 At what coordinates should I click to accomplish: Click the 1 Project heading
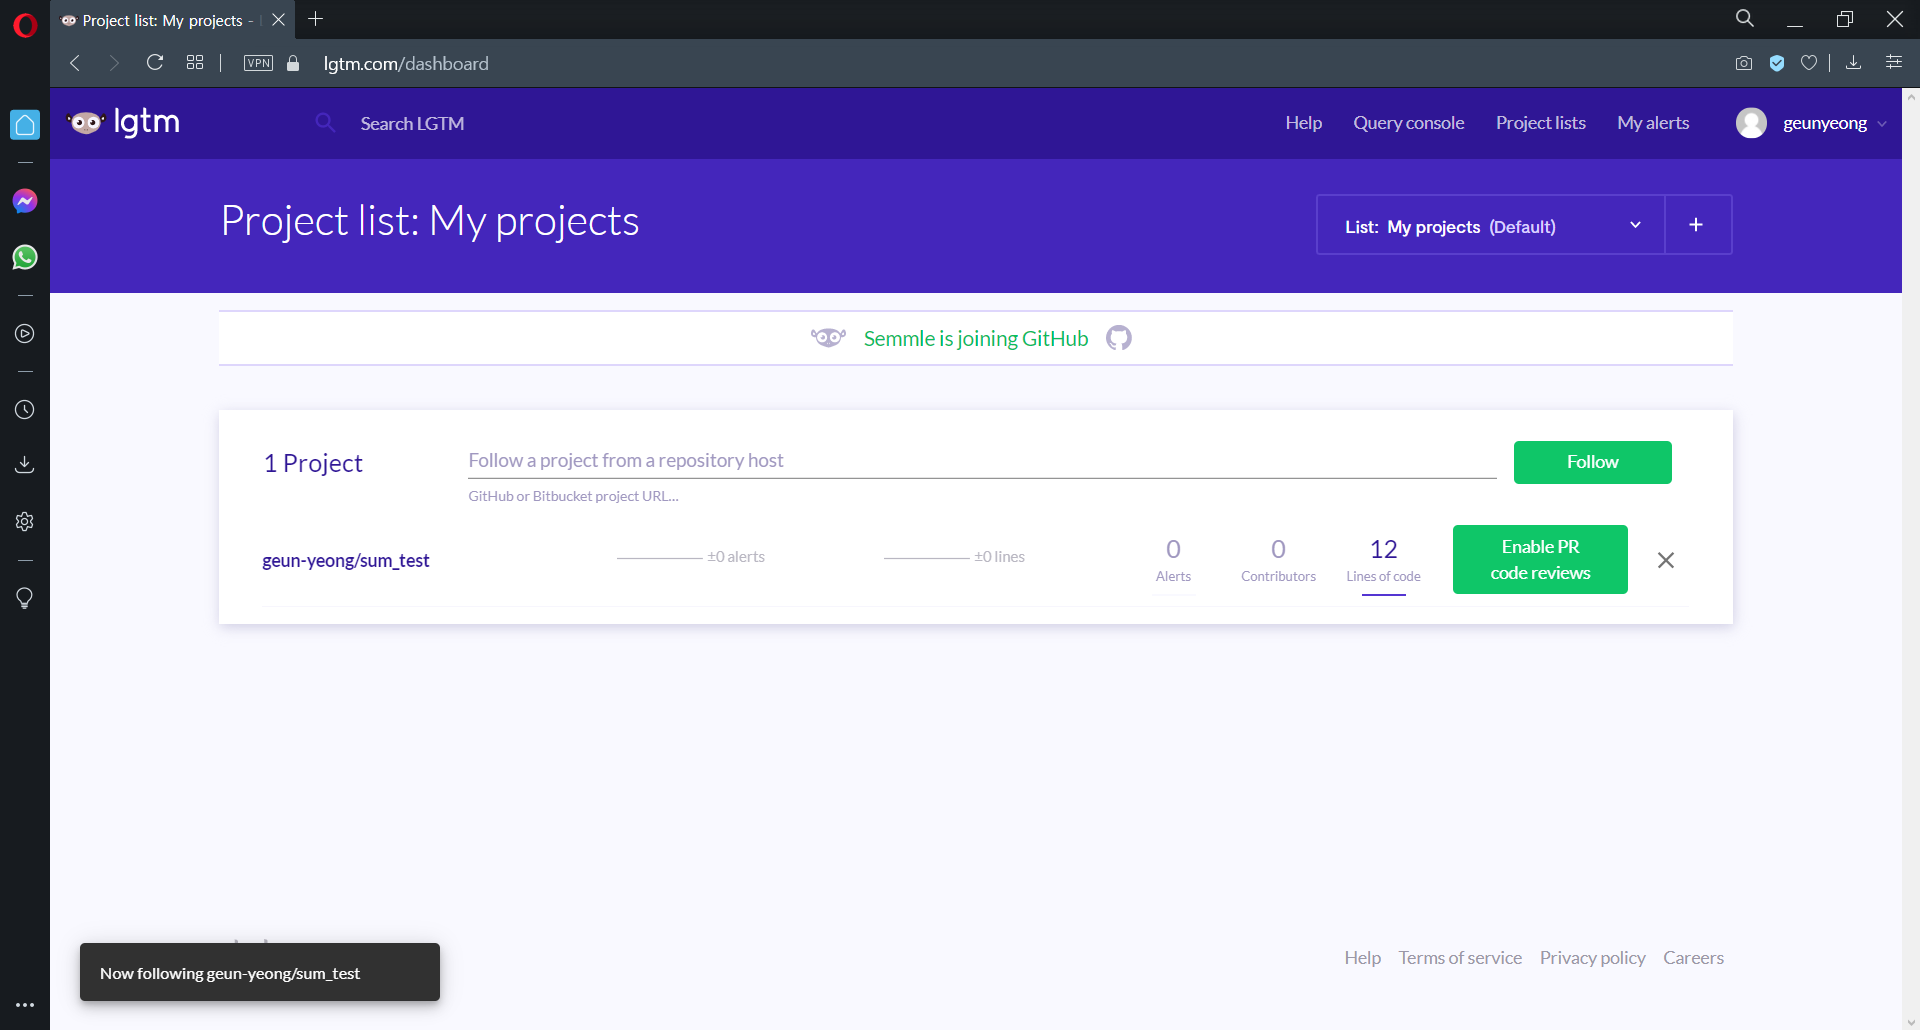[x=313, y=463]
